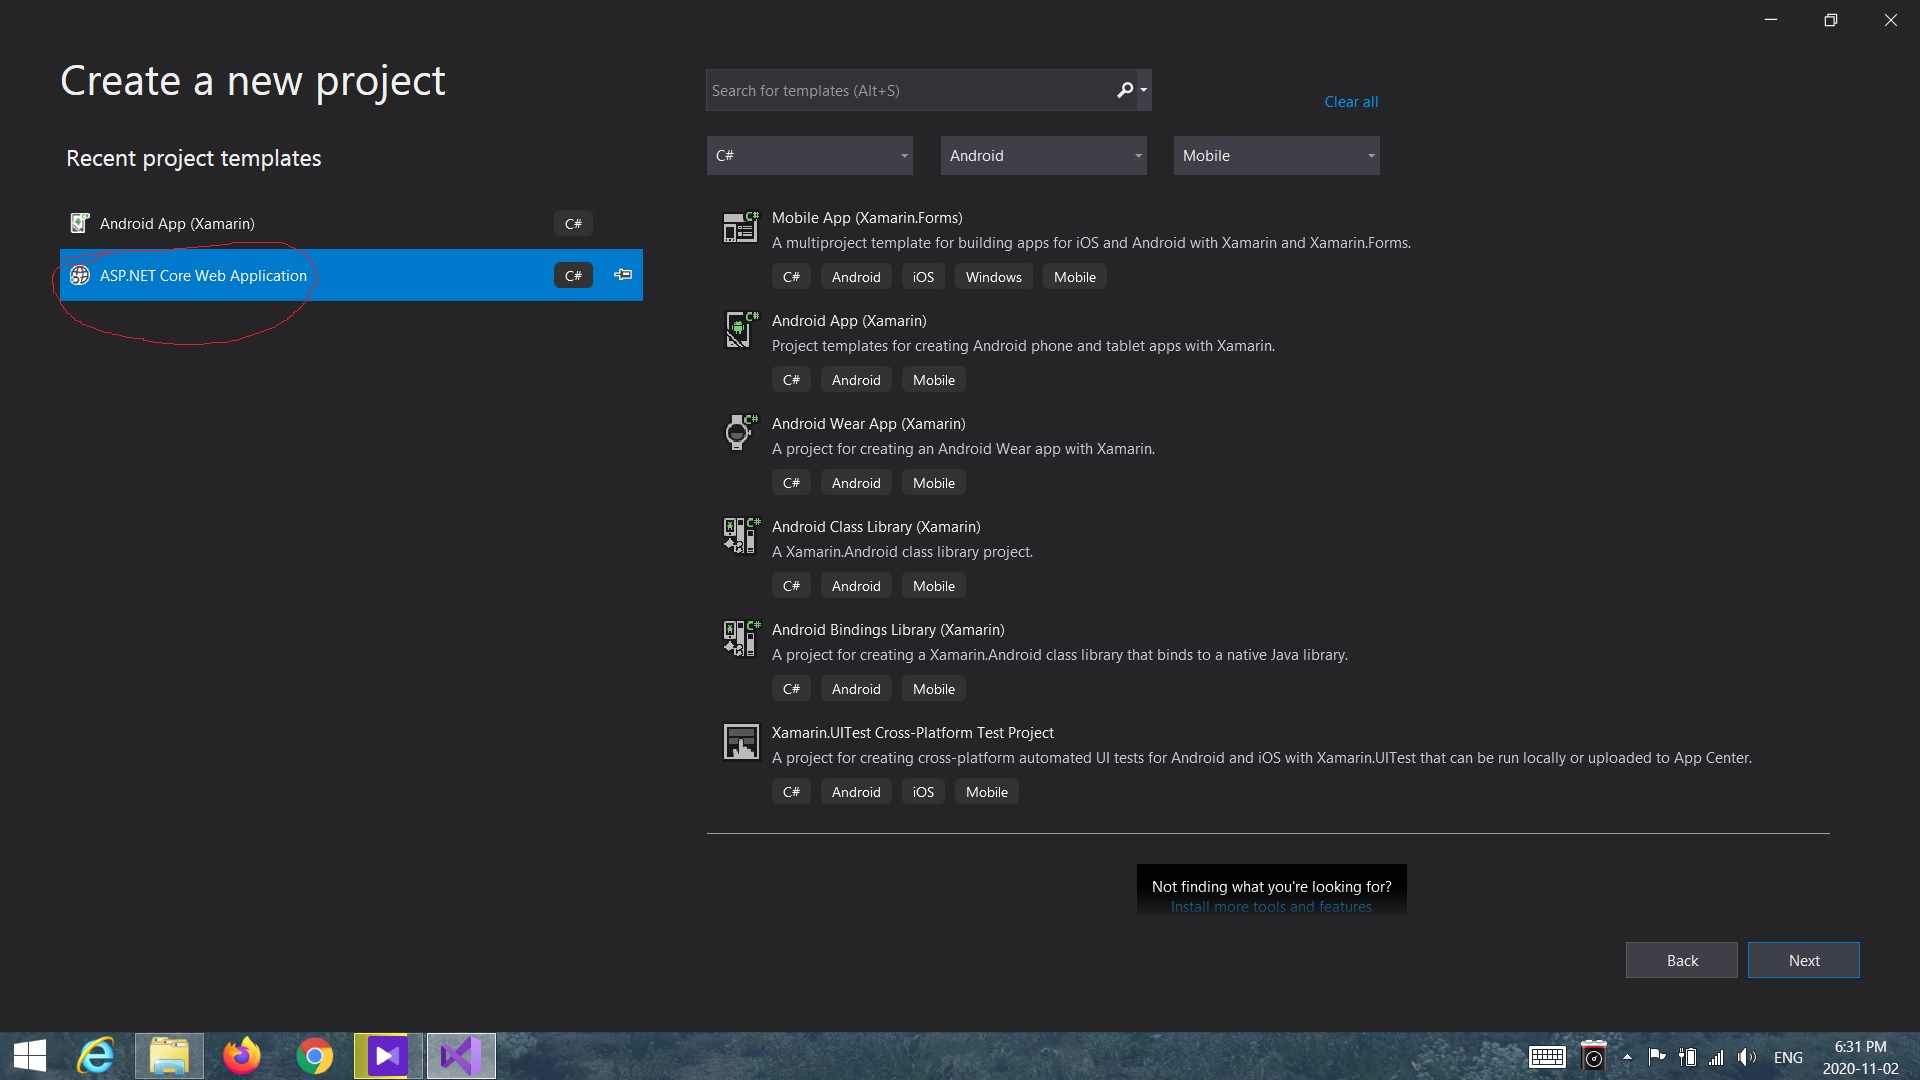The image size is (1920, 1080).
Task: Click the iOS tag under Mobile App (Xamarin.Forms)
Action: (x=923, y=277)
